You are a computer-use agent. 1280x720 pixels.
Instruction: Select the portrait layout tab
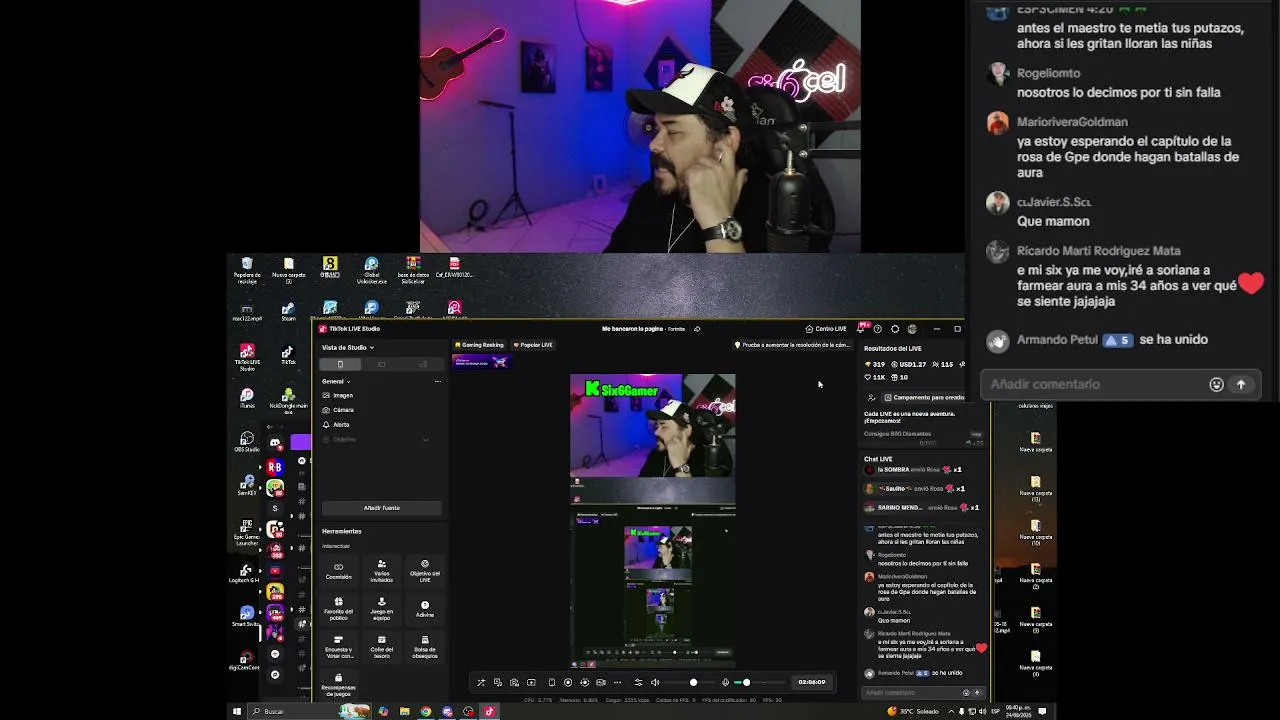340,364
